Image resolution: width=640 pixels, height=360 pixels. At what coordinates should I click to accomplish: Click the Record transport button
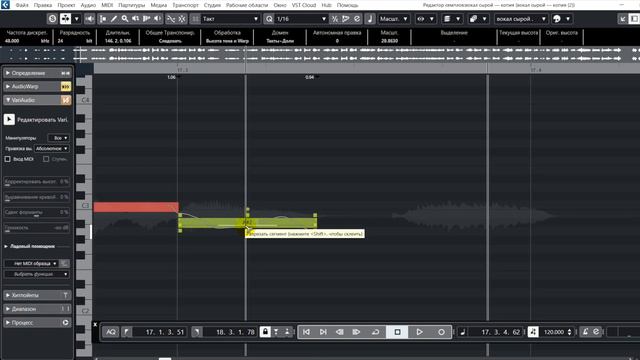pos(441,332)
